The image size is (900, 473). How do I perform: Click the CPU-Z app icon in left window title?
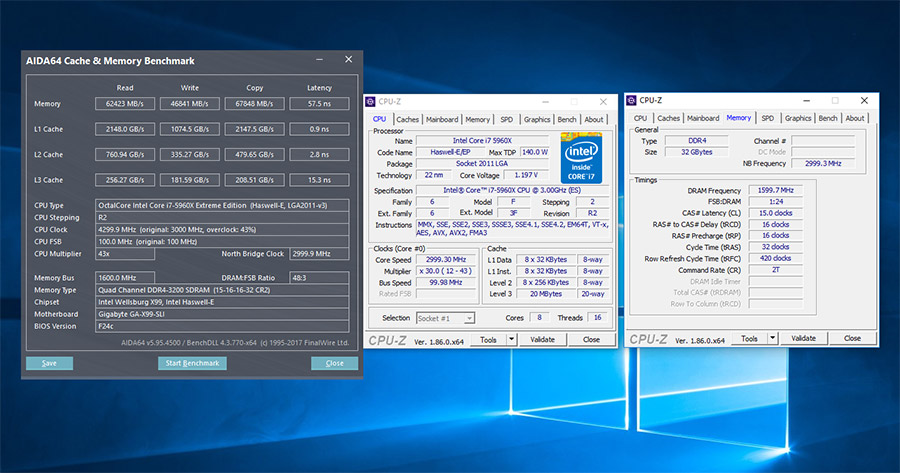(370, 102)
